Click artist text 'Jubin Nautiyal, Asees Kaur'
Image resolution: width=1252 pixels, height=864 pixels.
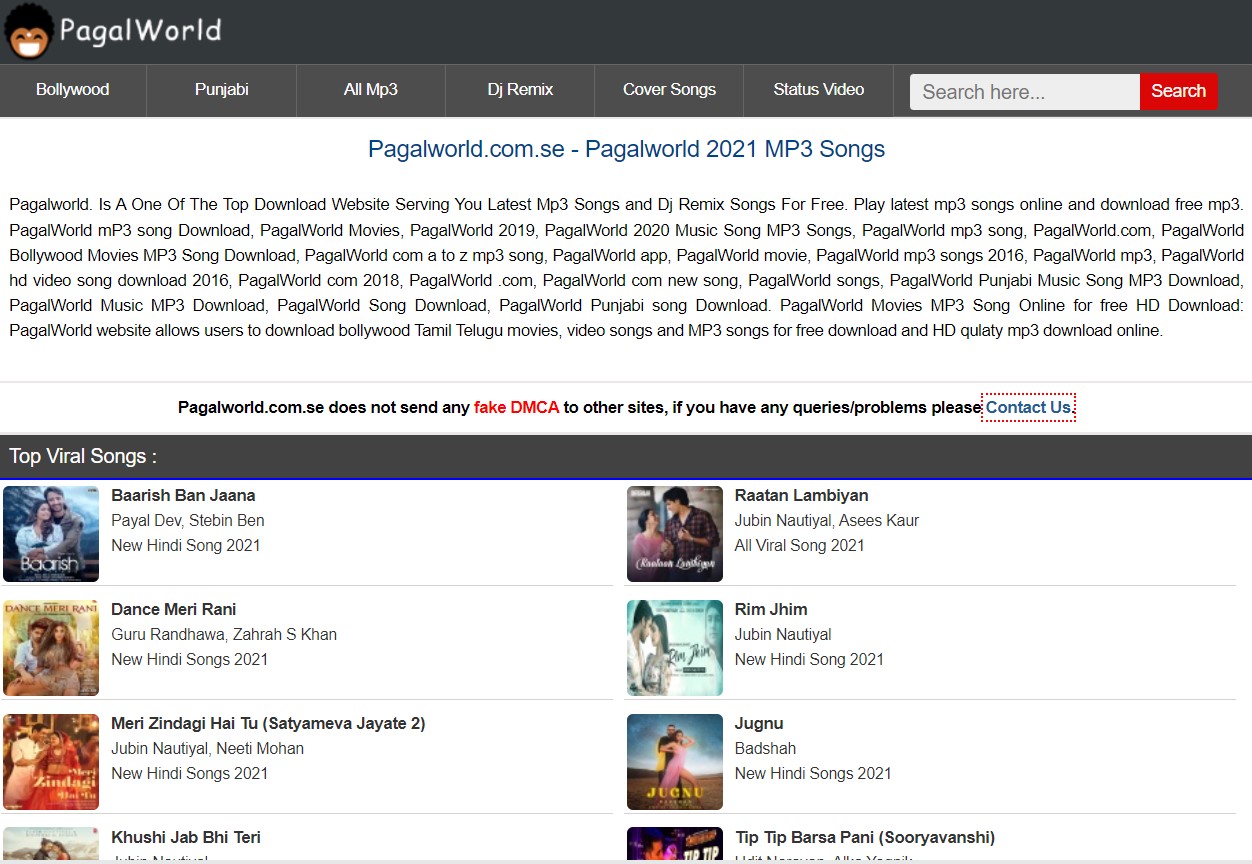click(x=827, y=520)
